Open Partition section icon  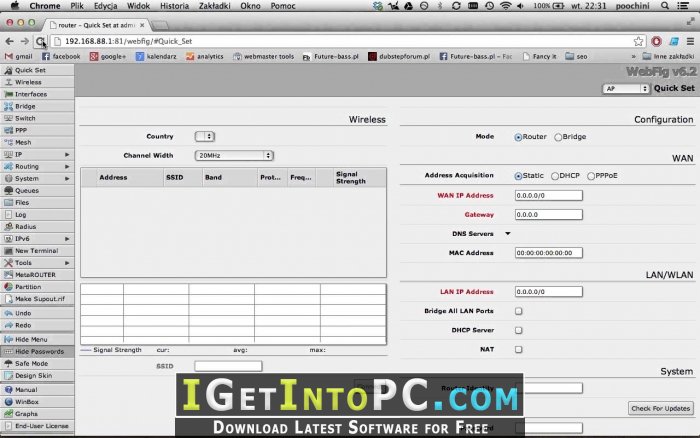point(8,287)
